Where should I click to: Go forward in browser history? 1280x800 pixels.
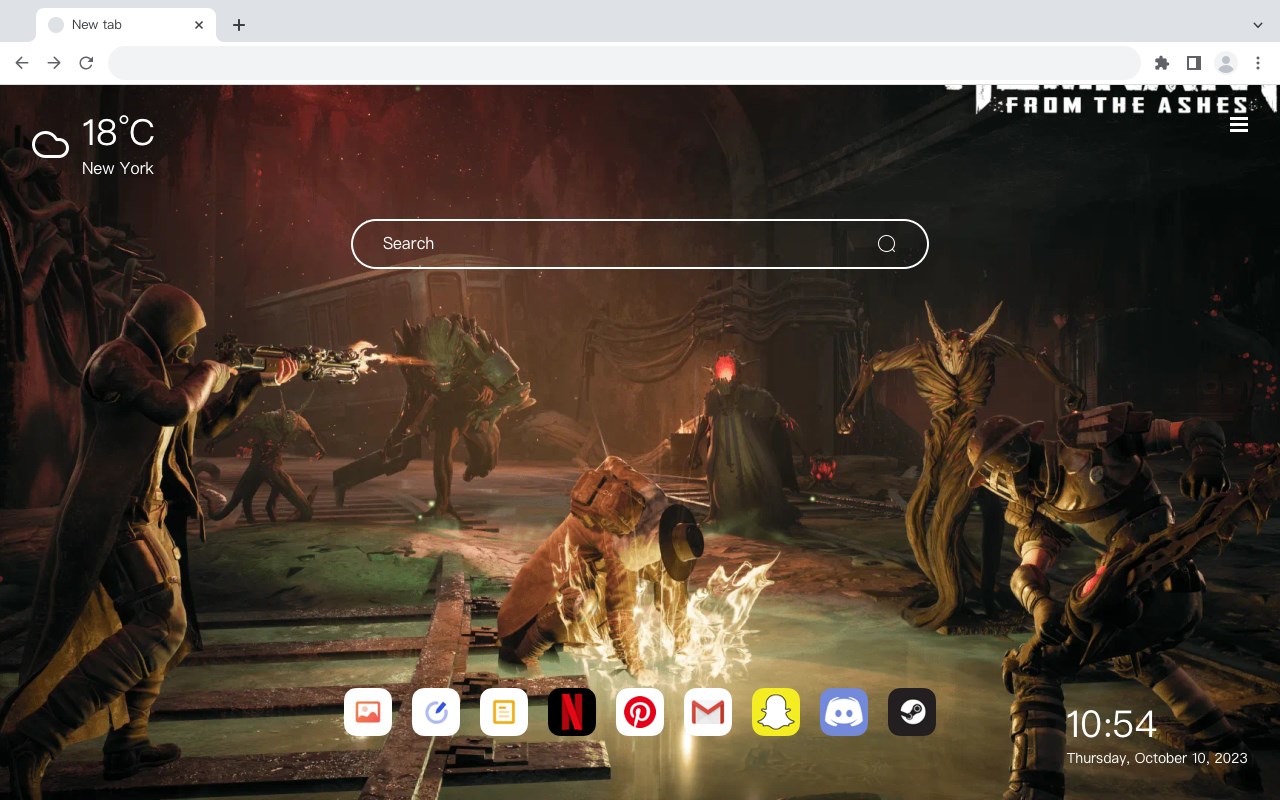coord(54,63)
